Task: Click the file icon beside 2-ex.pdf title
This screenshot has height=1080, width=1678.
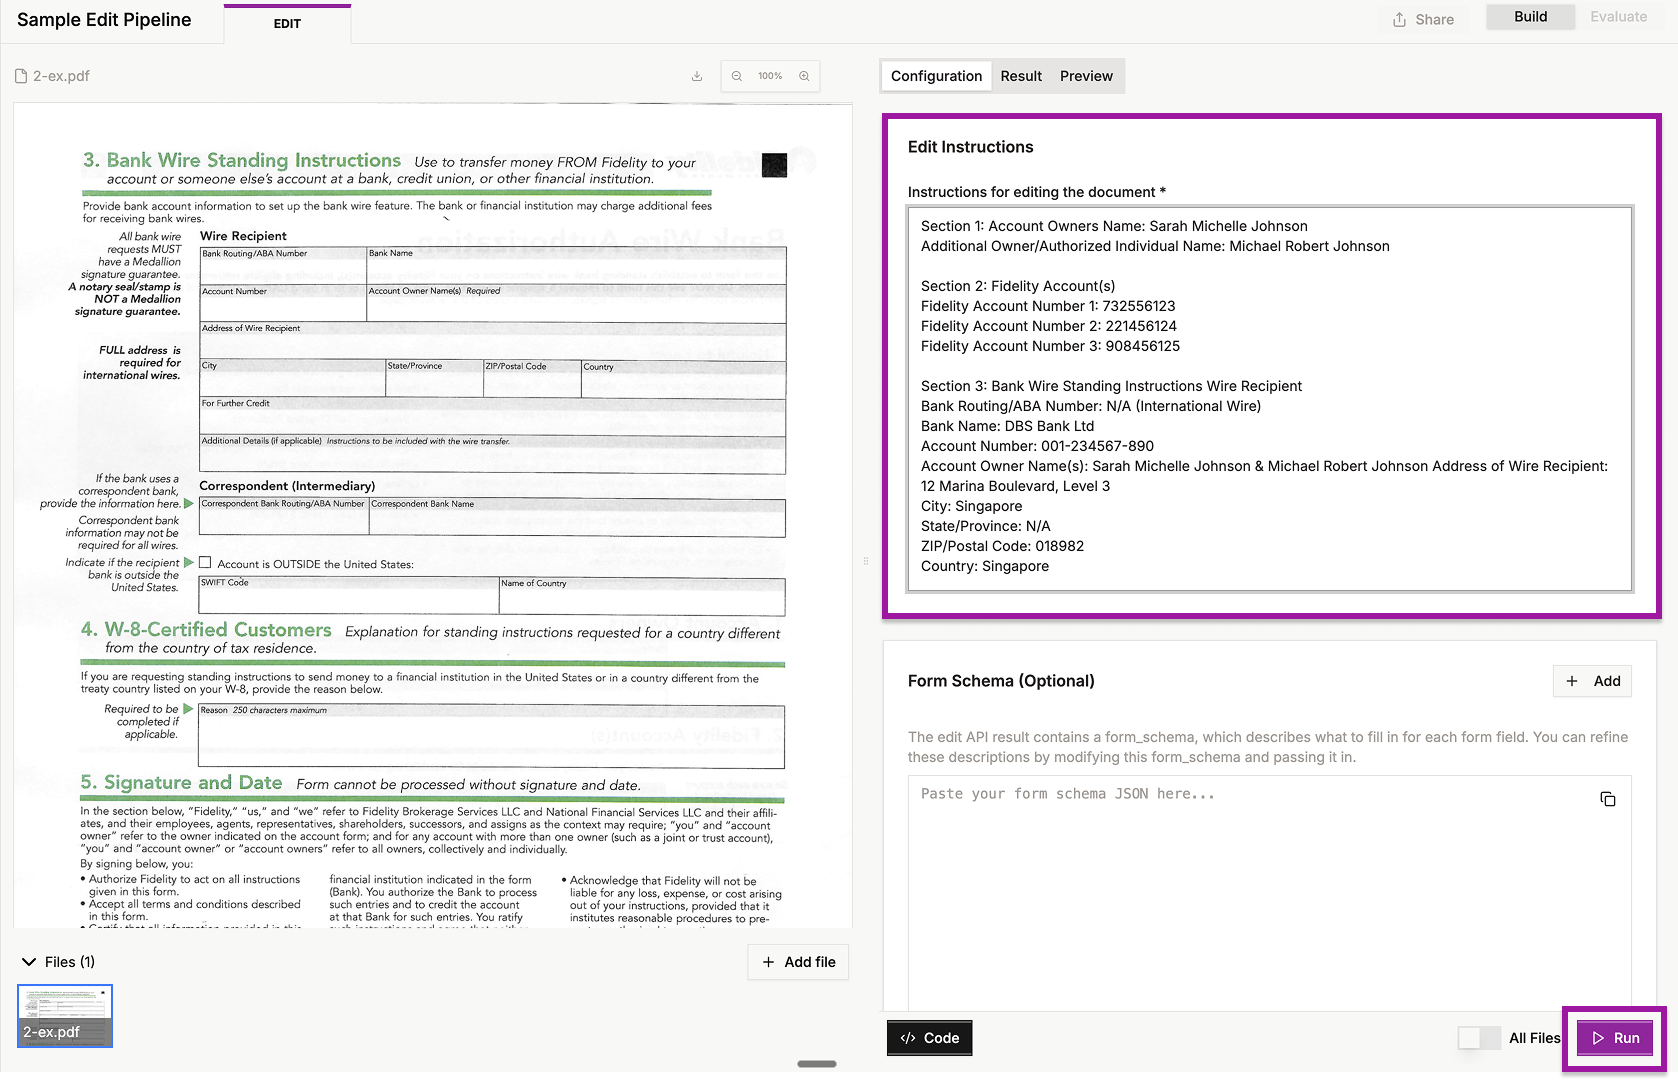Action: tap(21, 76)
